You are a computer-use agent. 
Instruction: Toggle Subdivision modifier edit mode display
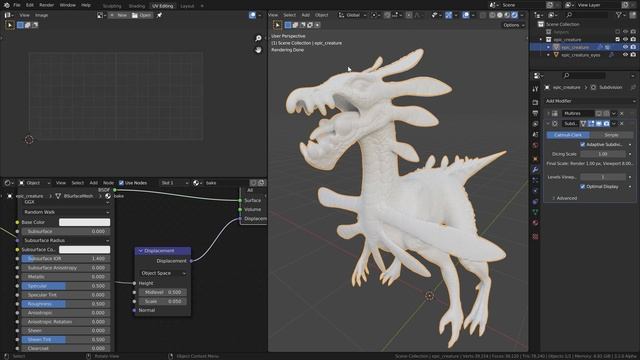click(x=591, y=124)
